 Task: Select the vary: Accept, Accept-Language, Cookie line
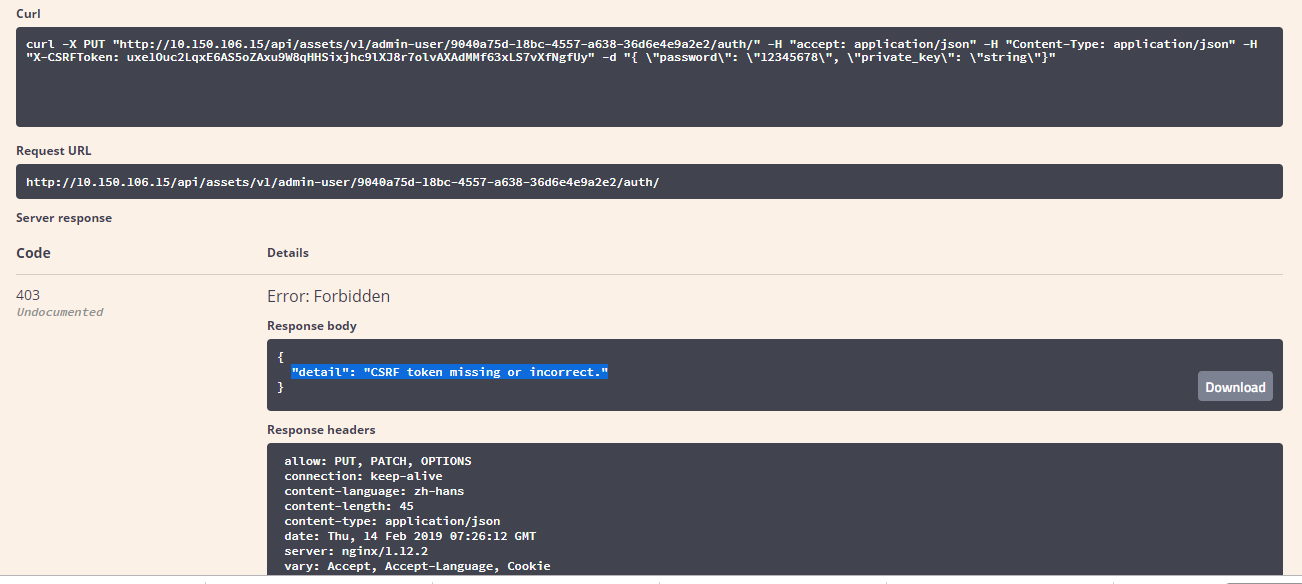click(x=418, y=566)
